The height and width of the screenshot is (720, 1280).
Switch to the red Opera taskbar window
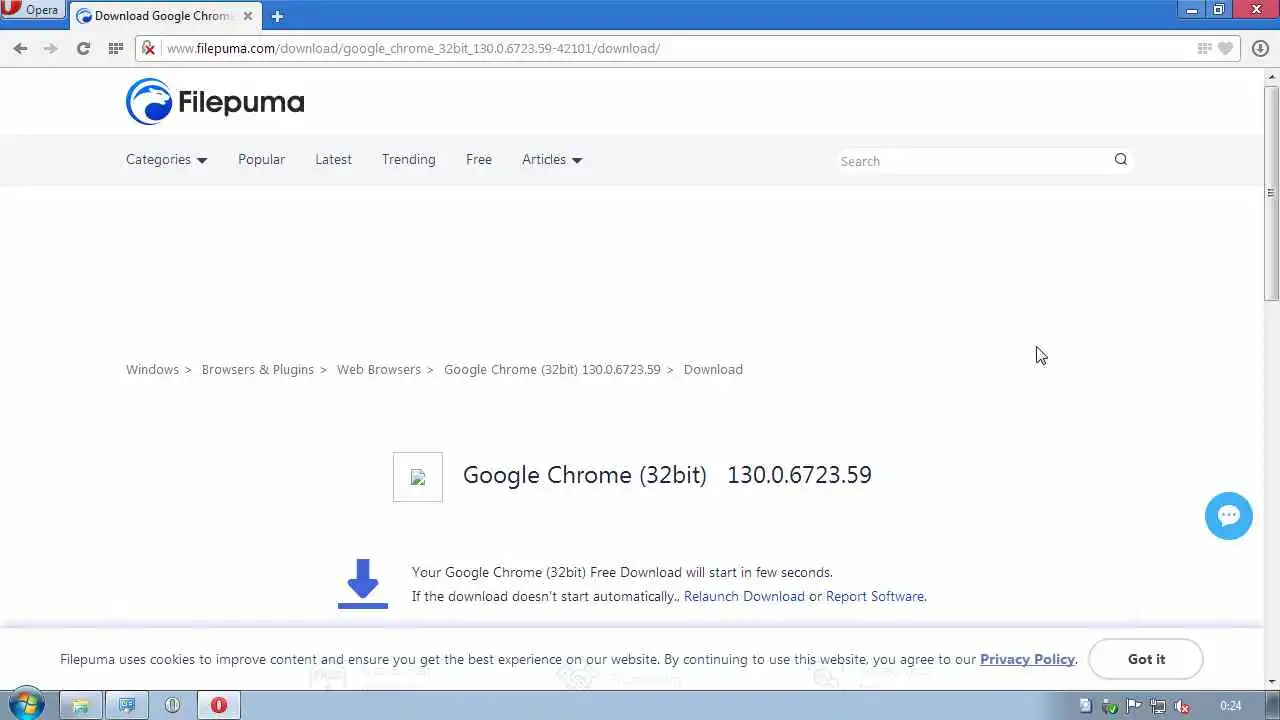pyautogui.click(x=218, y=705)
